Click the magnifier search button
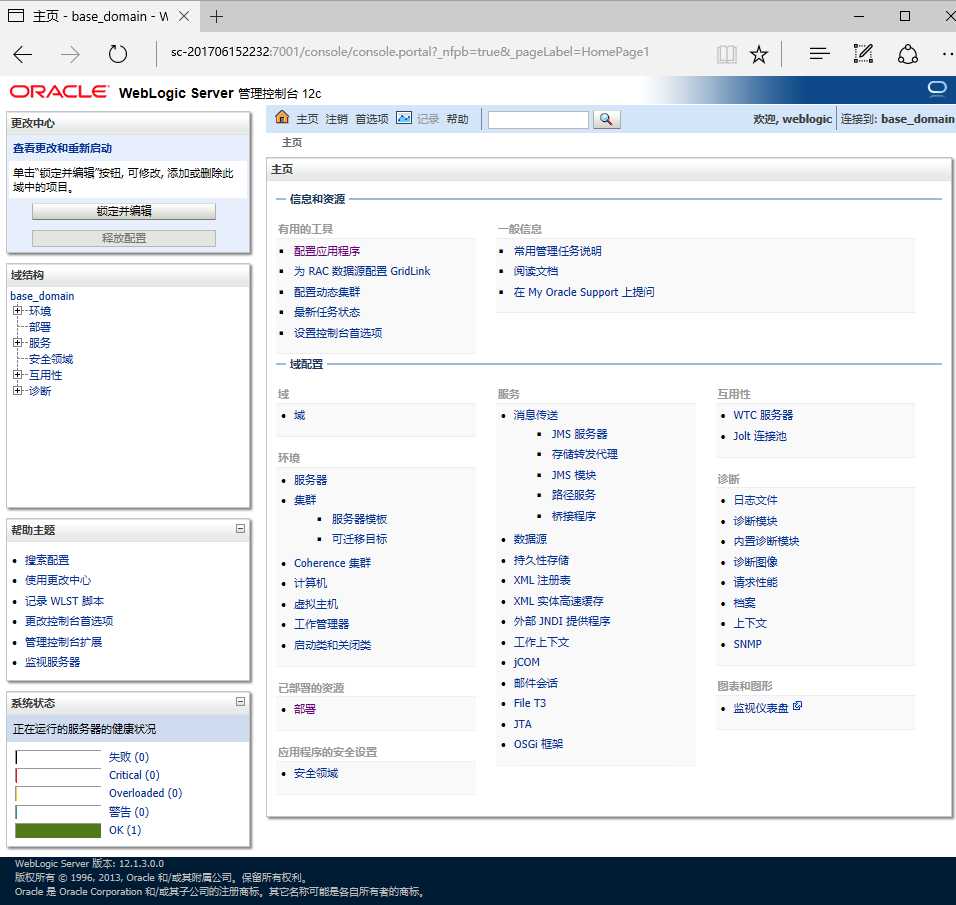 pos(606,119)
